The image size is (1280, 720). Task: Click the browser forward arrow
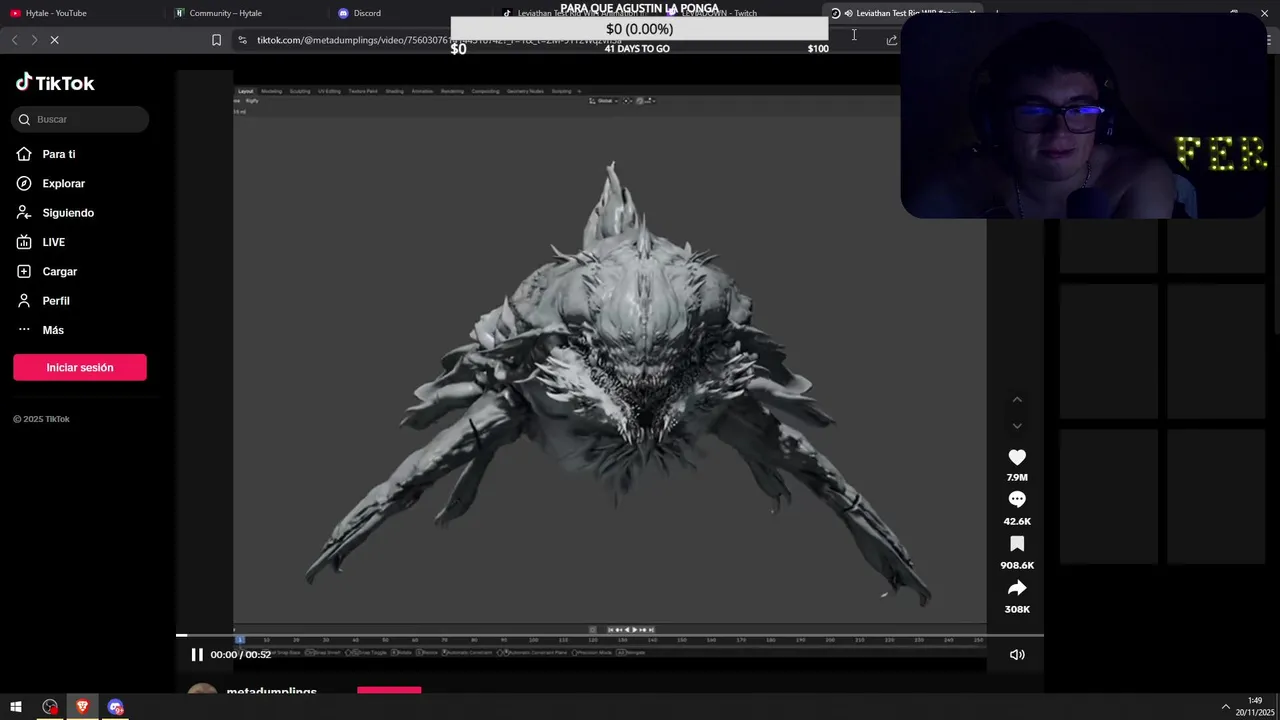[x=34, y=40]
